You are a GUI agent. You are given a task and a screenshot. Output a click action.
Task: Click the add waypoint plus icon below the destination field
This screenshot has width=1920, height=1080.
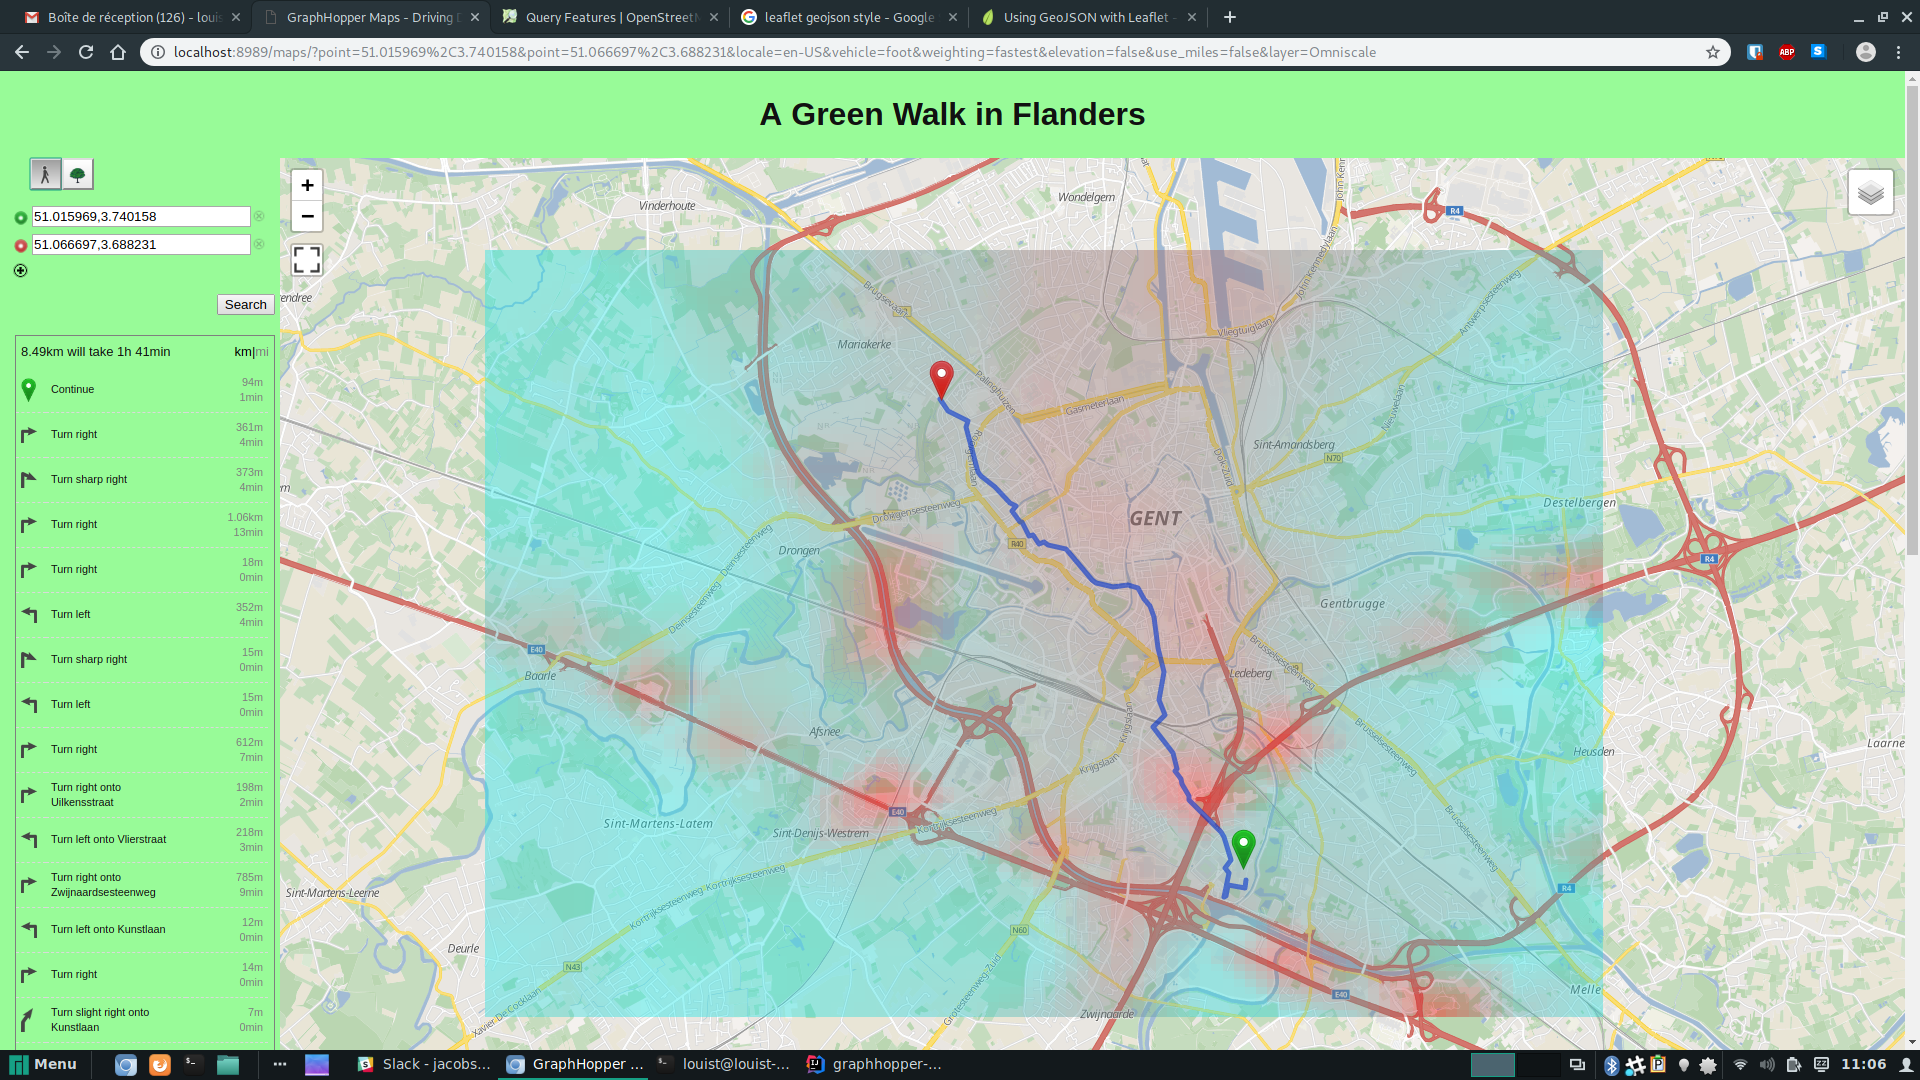click(20, 270)
